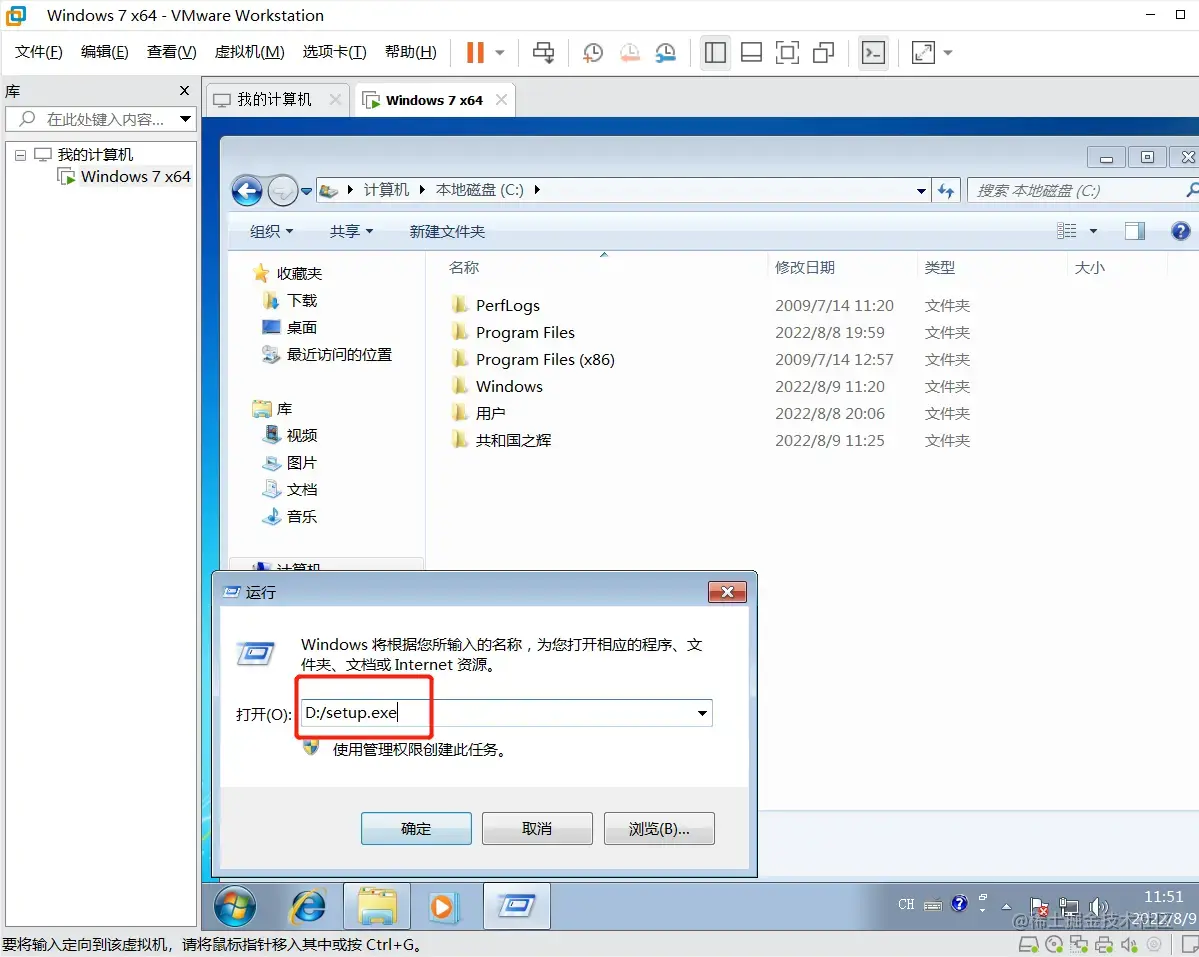The image size is (1199, 957).
Task: Click the Explorer back arrow button
Action: pos(247,190)
